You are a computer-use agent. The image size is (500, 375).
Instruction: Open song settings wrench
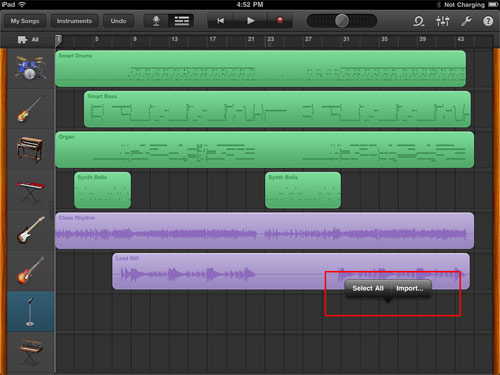pyautogui.click(x=466, y=21)
